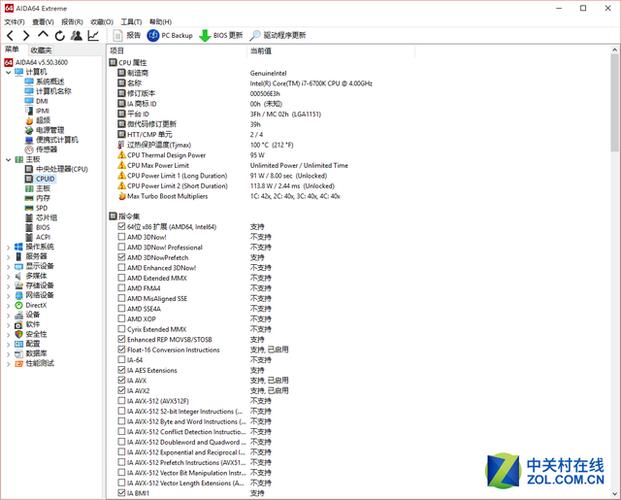
Task: Toggle 64位 x86 扩展 checkbox
Action: pos(122,226)
